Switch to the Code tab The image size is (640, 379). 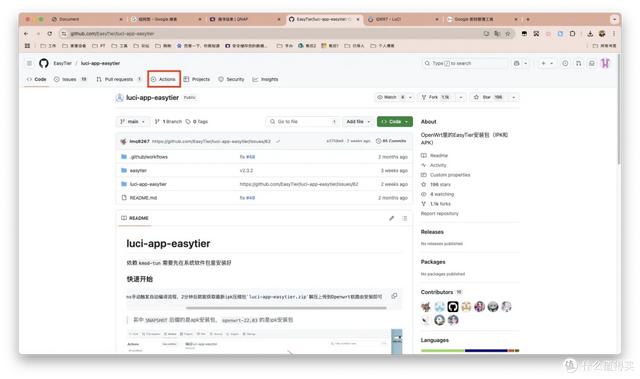click(37, 79)
